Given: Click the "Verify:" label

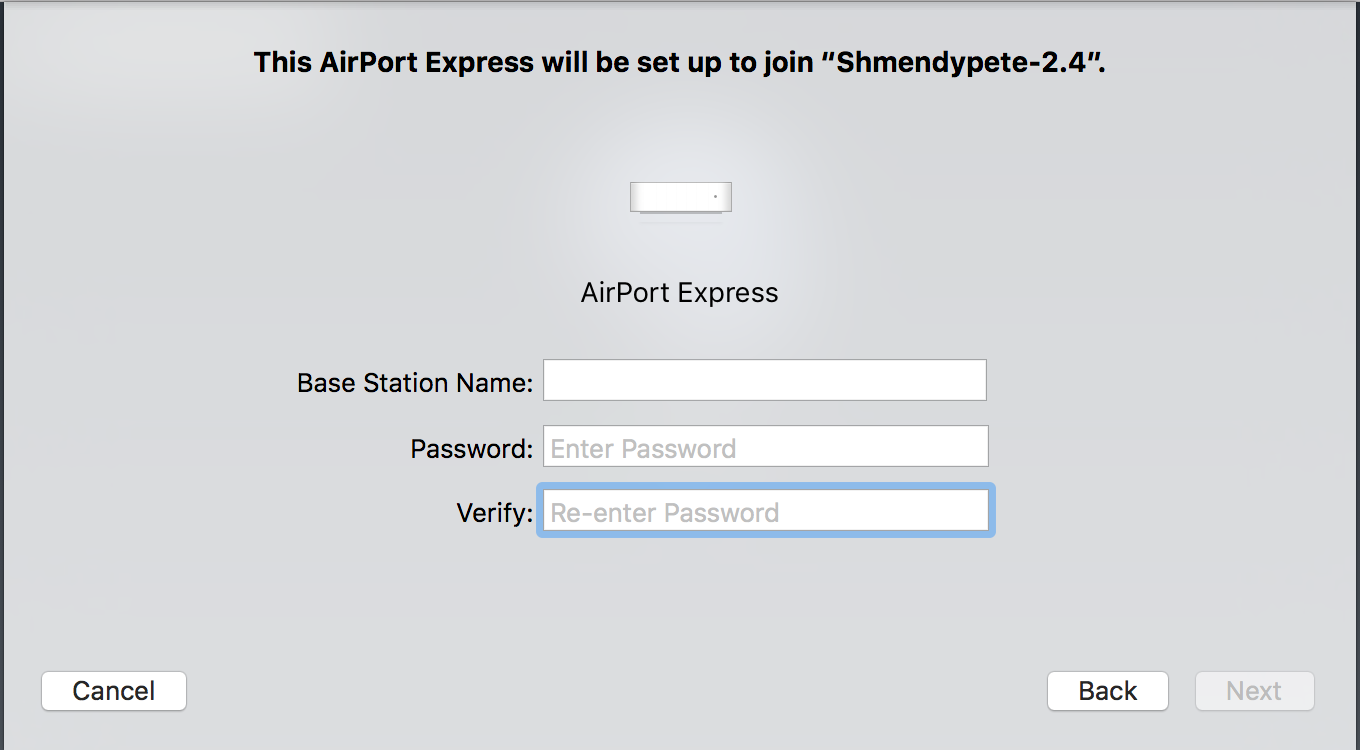Looking at the screenshot, I should click(x=494, y=513).
